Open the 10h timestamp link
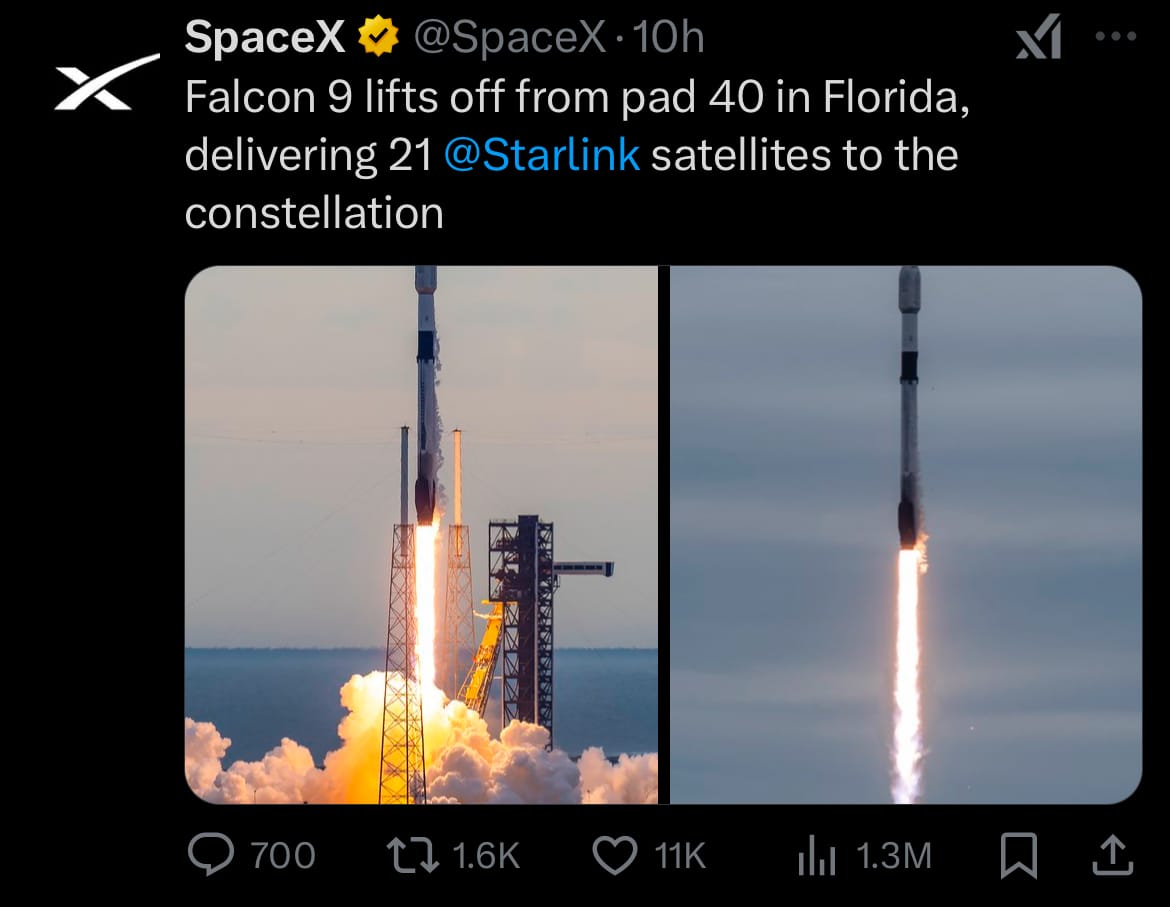The image size is (1170, 907). pyautogui.click(x=669, y=37)
